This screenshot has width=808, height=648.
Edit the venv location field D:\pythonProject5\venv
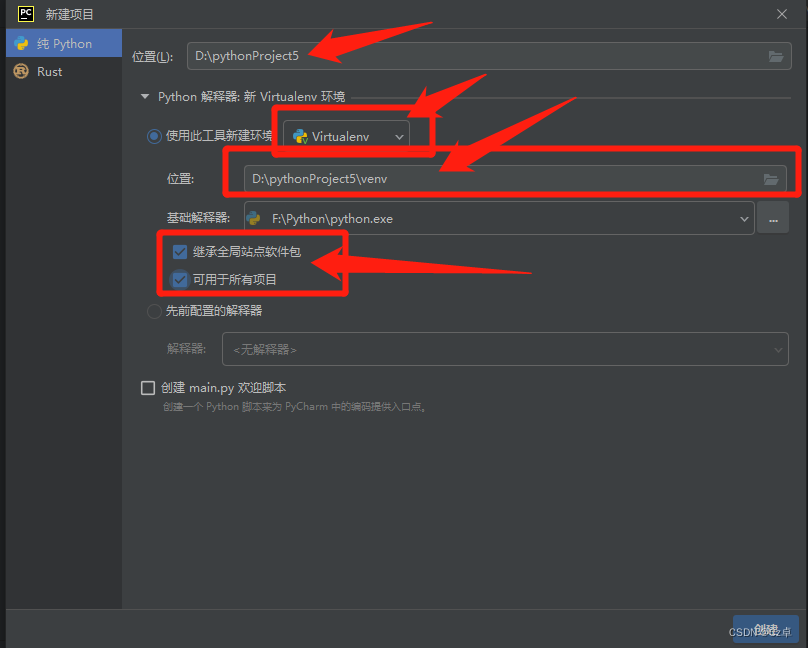point(515,179)
